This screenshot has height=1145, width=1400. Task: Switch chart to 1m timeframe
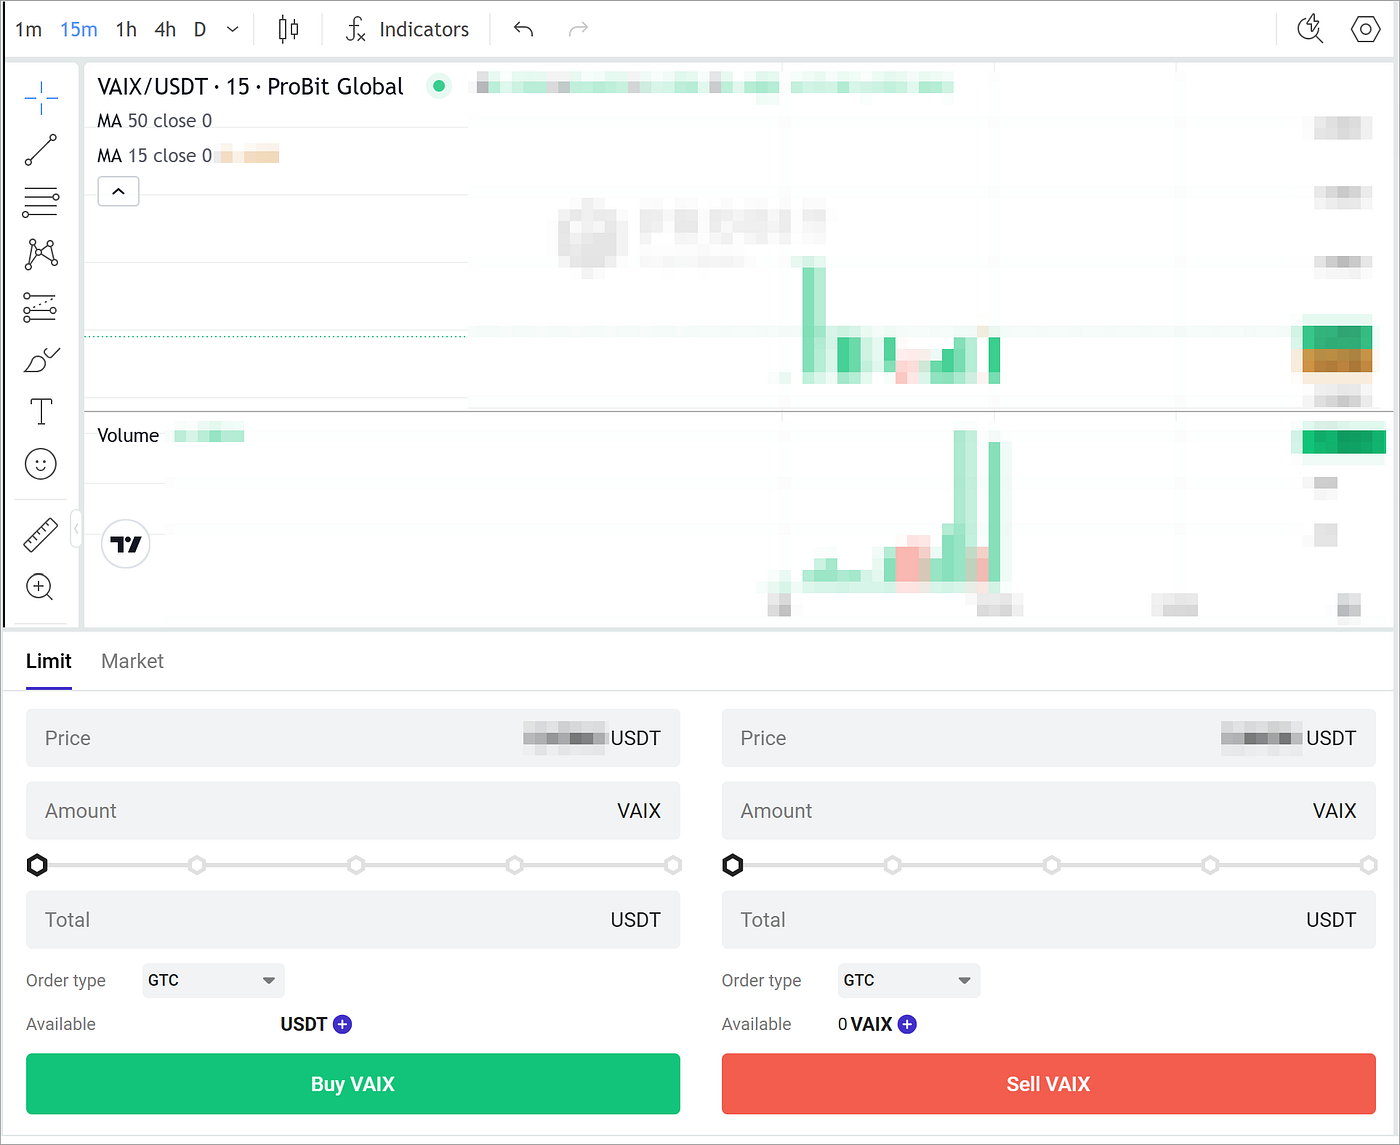(x=29, y=29)
